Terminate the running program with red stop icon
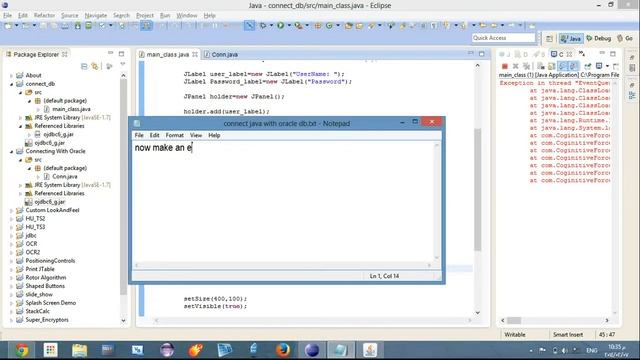This screenshot has height=360, width=640. 504,66
